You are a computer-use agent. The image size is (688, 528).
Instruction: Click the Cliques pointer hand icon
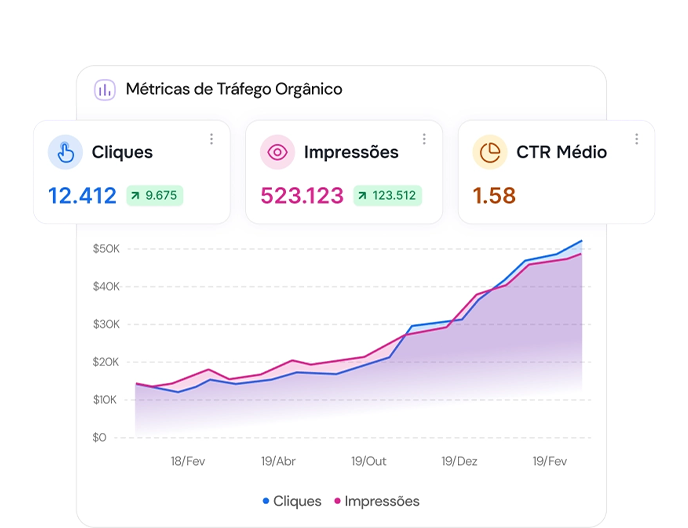pos(66,153)
